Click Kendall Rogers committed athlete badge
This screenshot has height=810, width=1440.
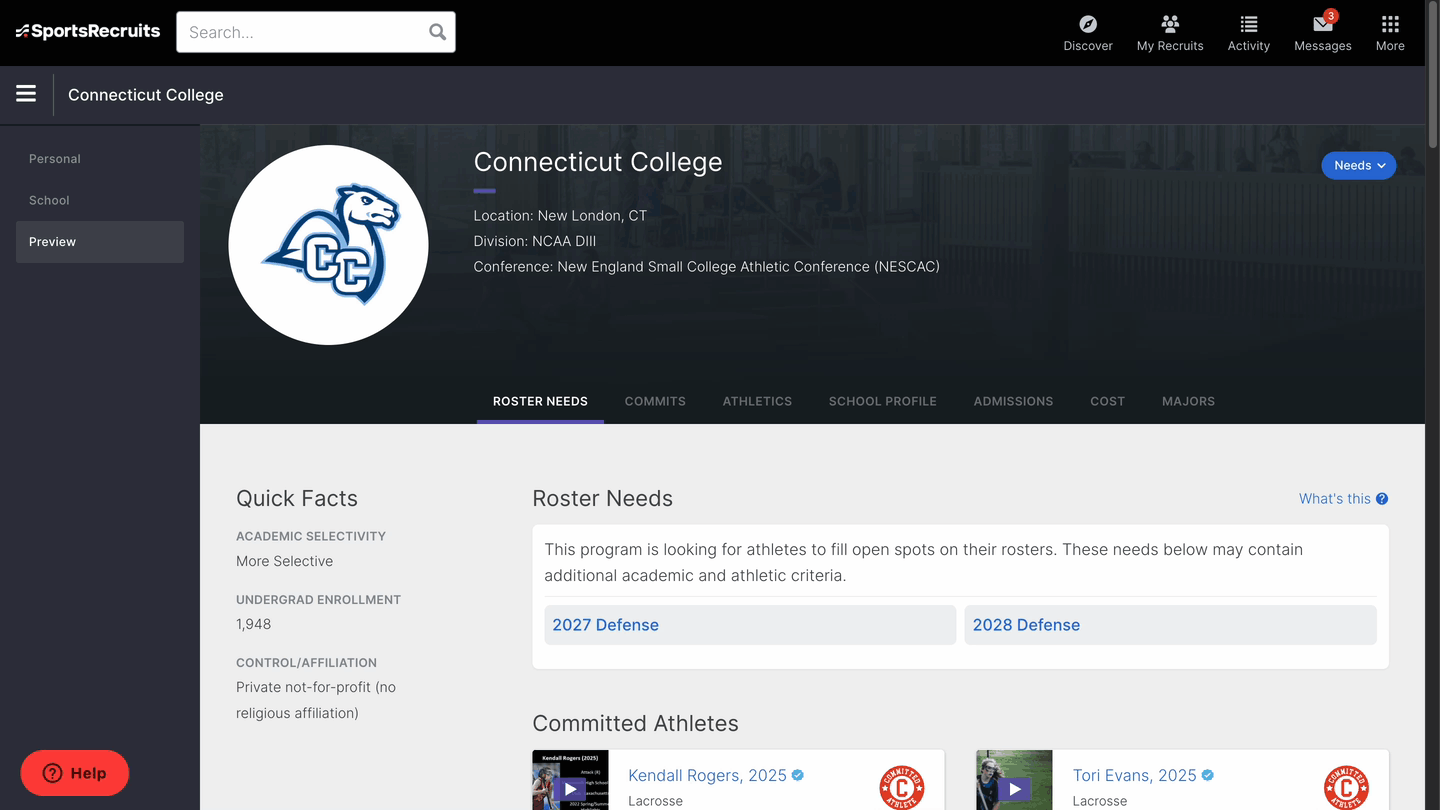(902, 788)
